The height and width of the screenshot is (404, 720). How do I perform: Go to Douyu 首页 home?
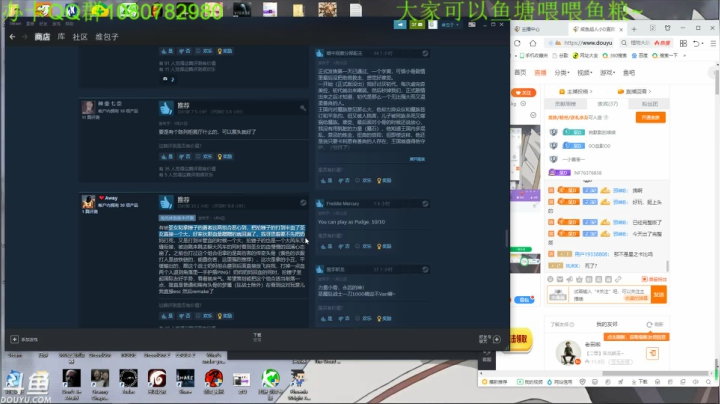(x=520, y=73)
